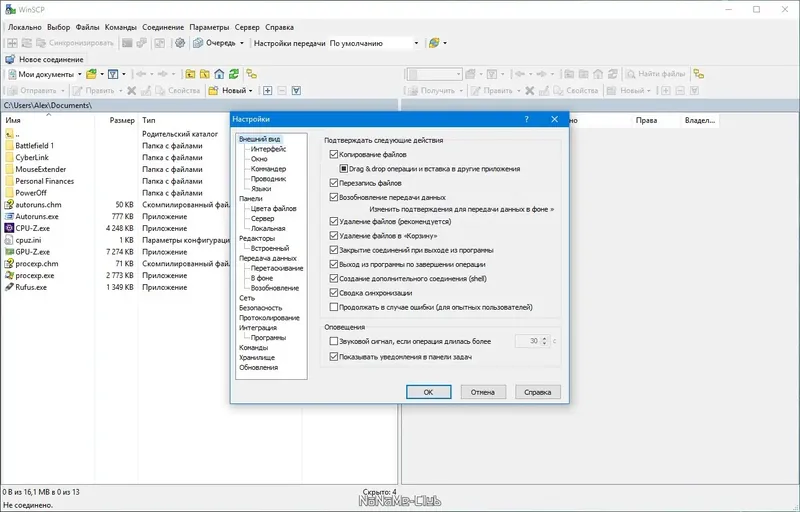This screenshot has width=800, height=512.
Task: Open the remote panel path combo box
Action: (x=434, y=74)
